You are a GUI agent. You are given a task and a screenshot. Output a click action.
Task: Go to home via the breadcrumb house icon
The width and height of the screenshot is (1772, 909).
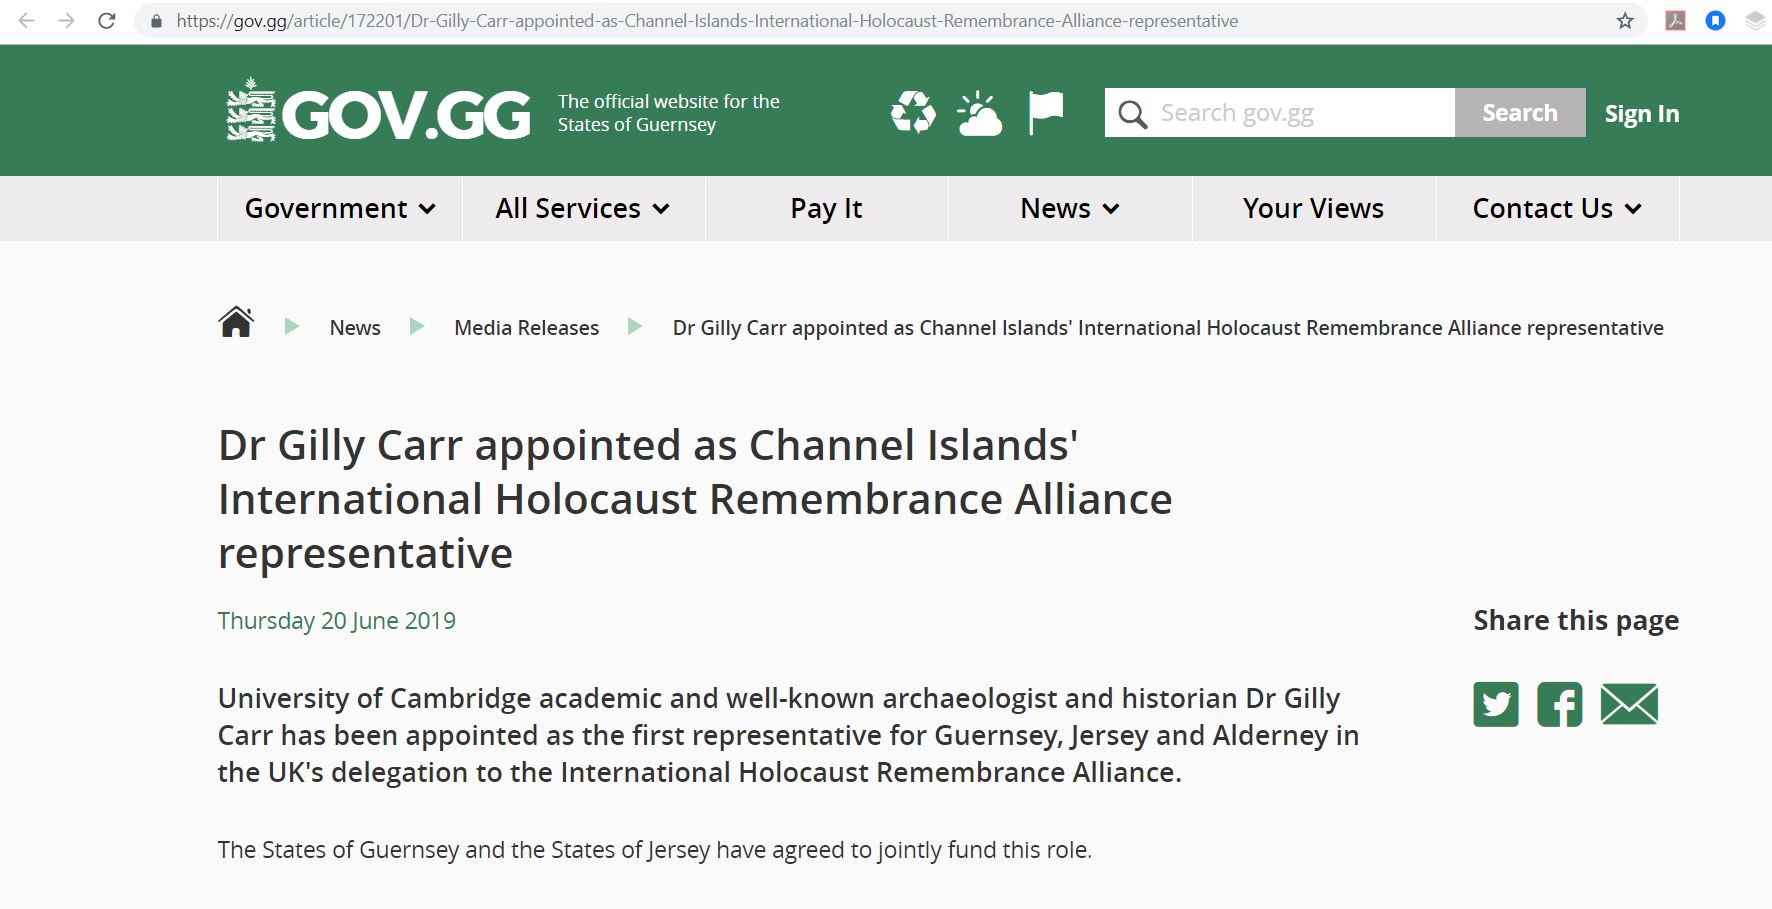coord(236,322)
